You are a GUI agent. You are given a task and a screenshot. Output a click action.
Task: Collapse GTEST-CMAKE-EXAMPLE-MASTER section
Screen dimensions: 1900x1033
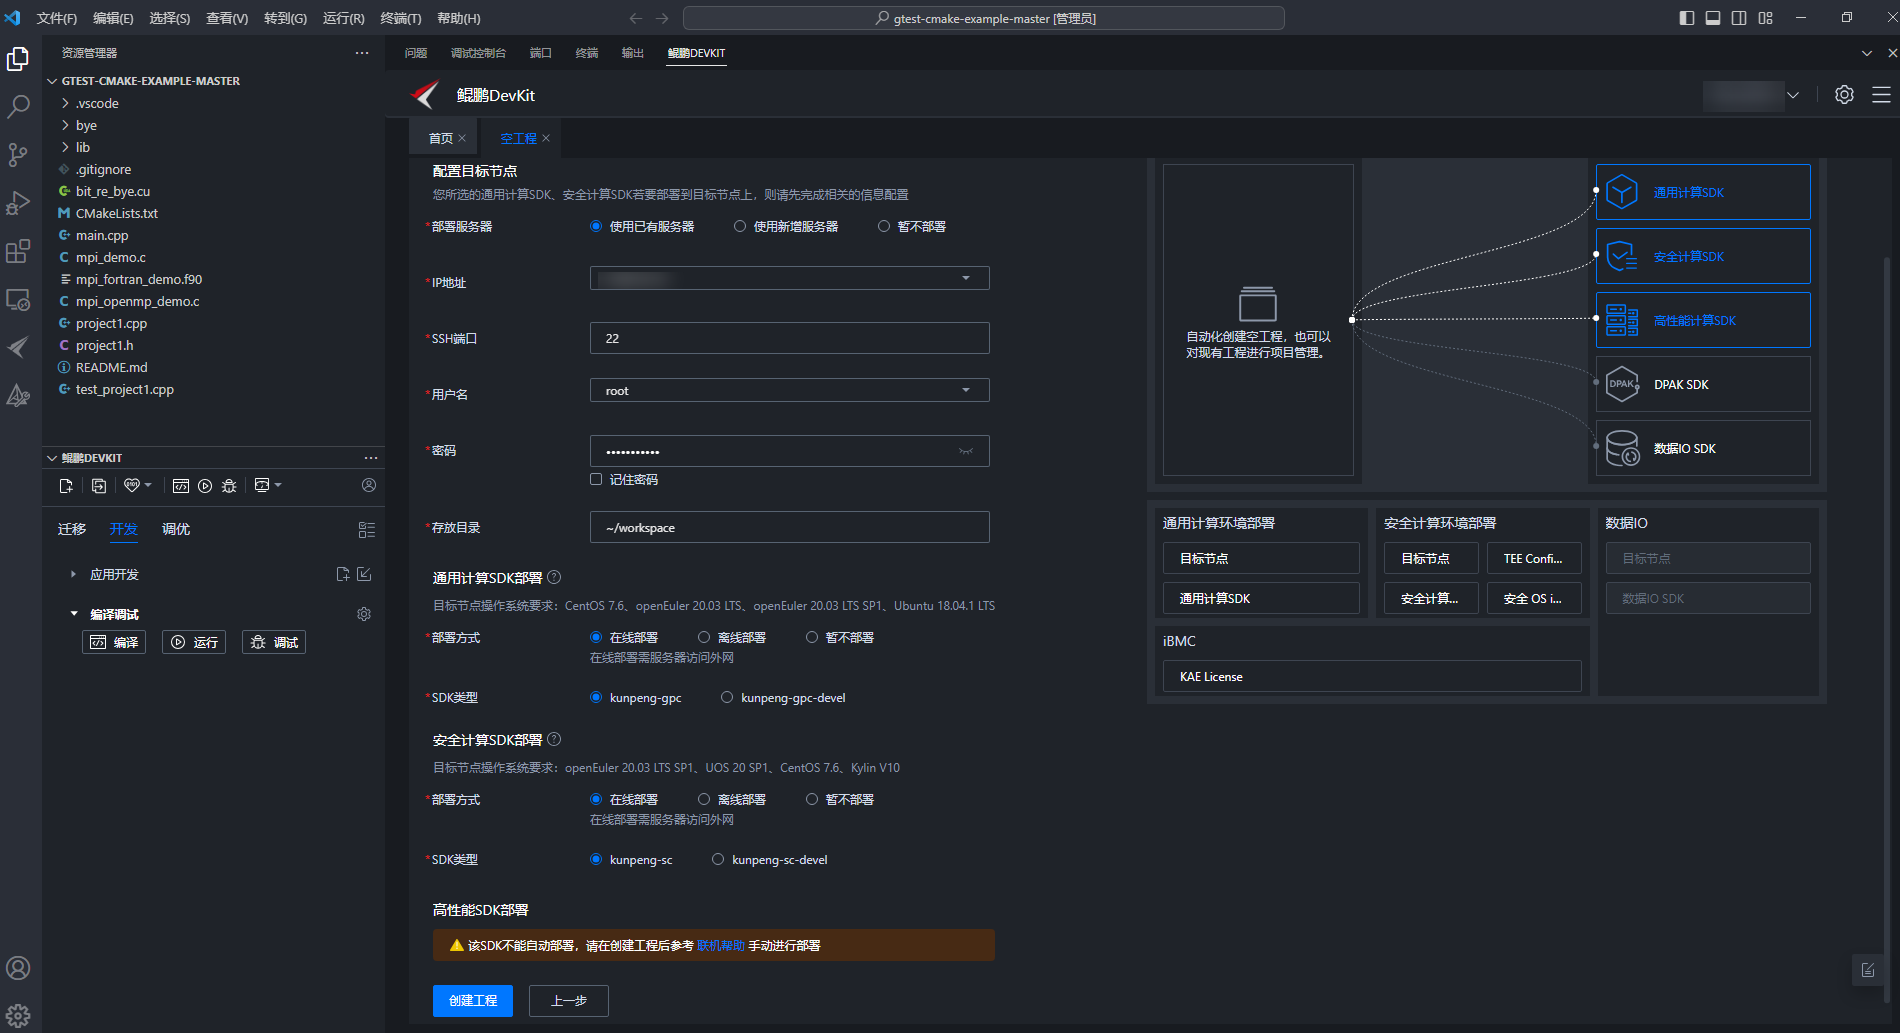[x=52, y=81]
